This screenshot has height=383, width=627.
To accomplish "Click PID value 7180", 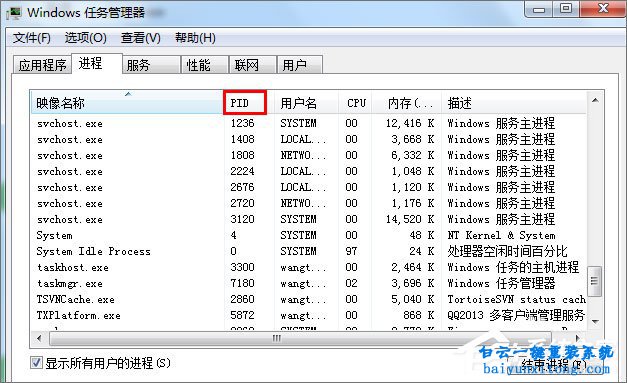I will point(242,283).
